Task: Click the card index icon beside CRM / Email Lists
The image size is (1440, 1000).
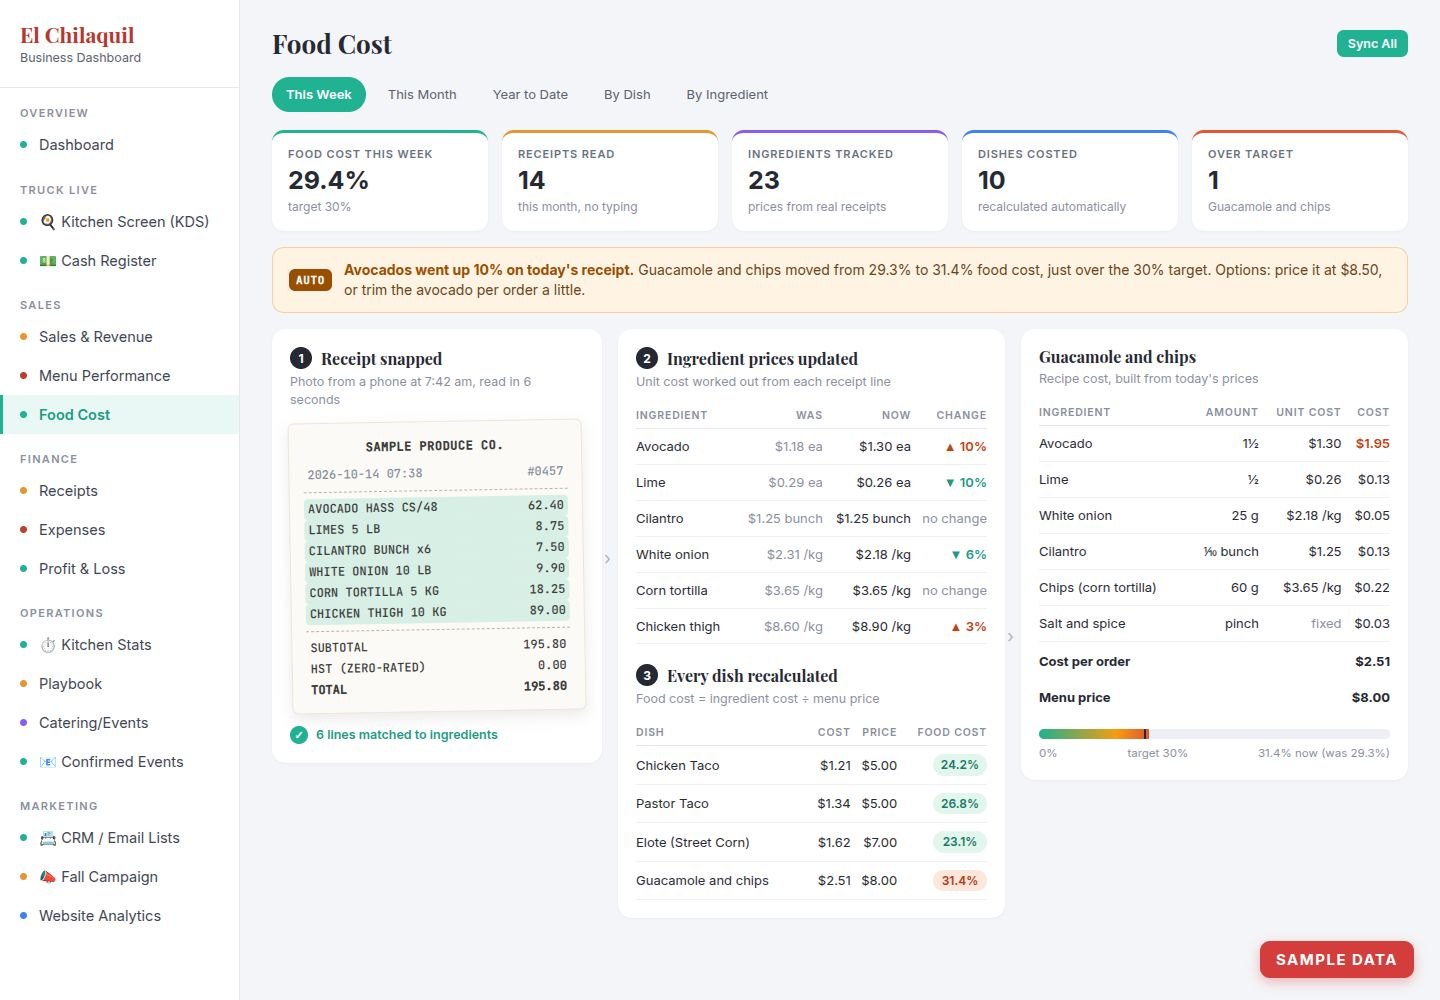Action: coord(47,838)
